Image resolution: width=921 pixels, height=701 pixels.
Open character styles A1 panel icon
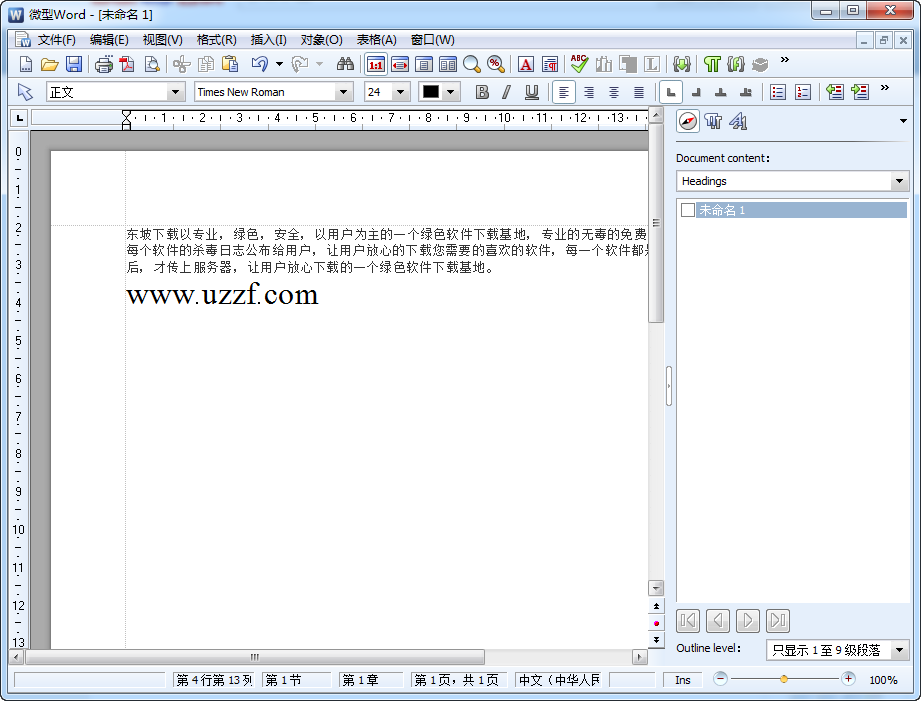coord(738,122)
